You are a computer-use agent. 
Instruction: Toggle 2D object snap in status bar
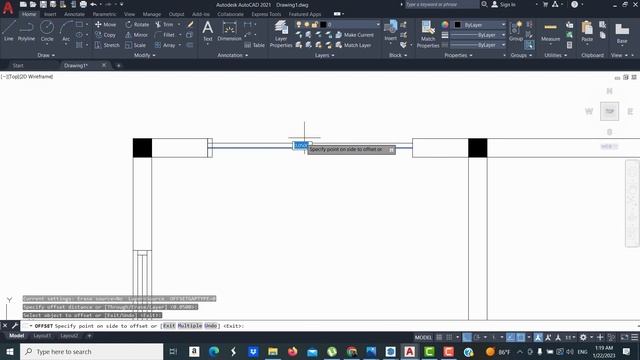point(520,337)
